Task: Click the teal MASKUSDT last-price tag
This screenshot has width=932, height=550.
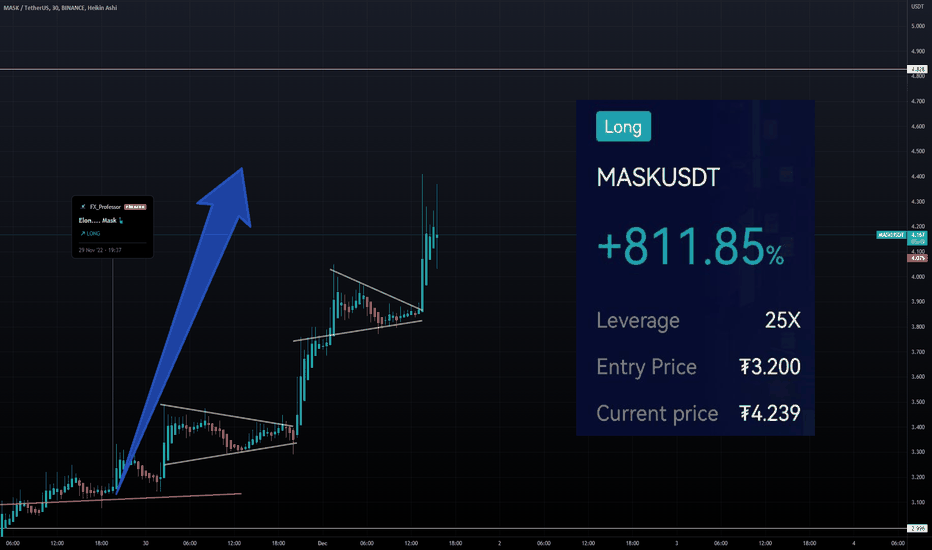Action: tap(892, 235)
